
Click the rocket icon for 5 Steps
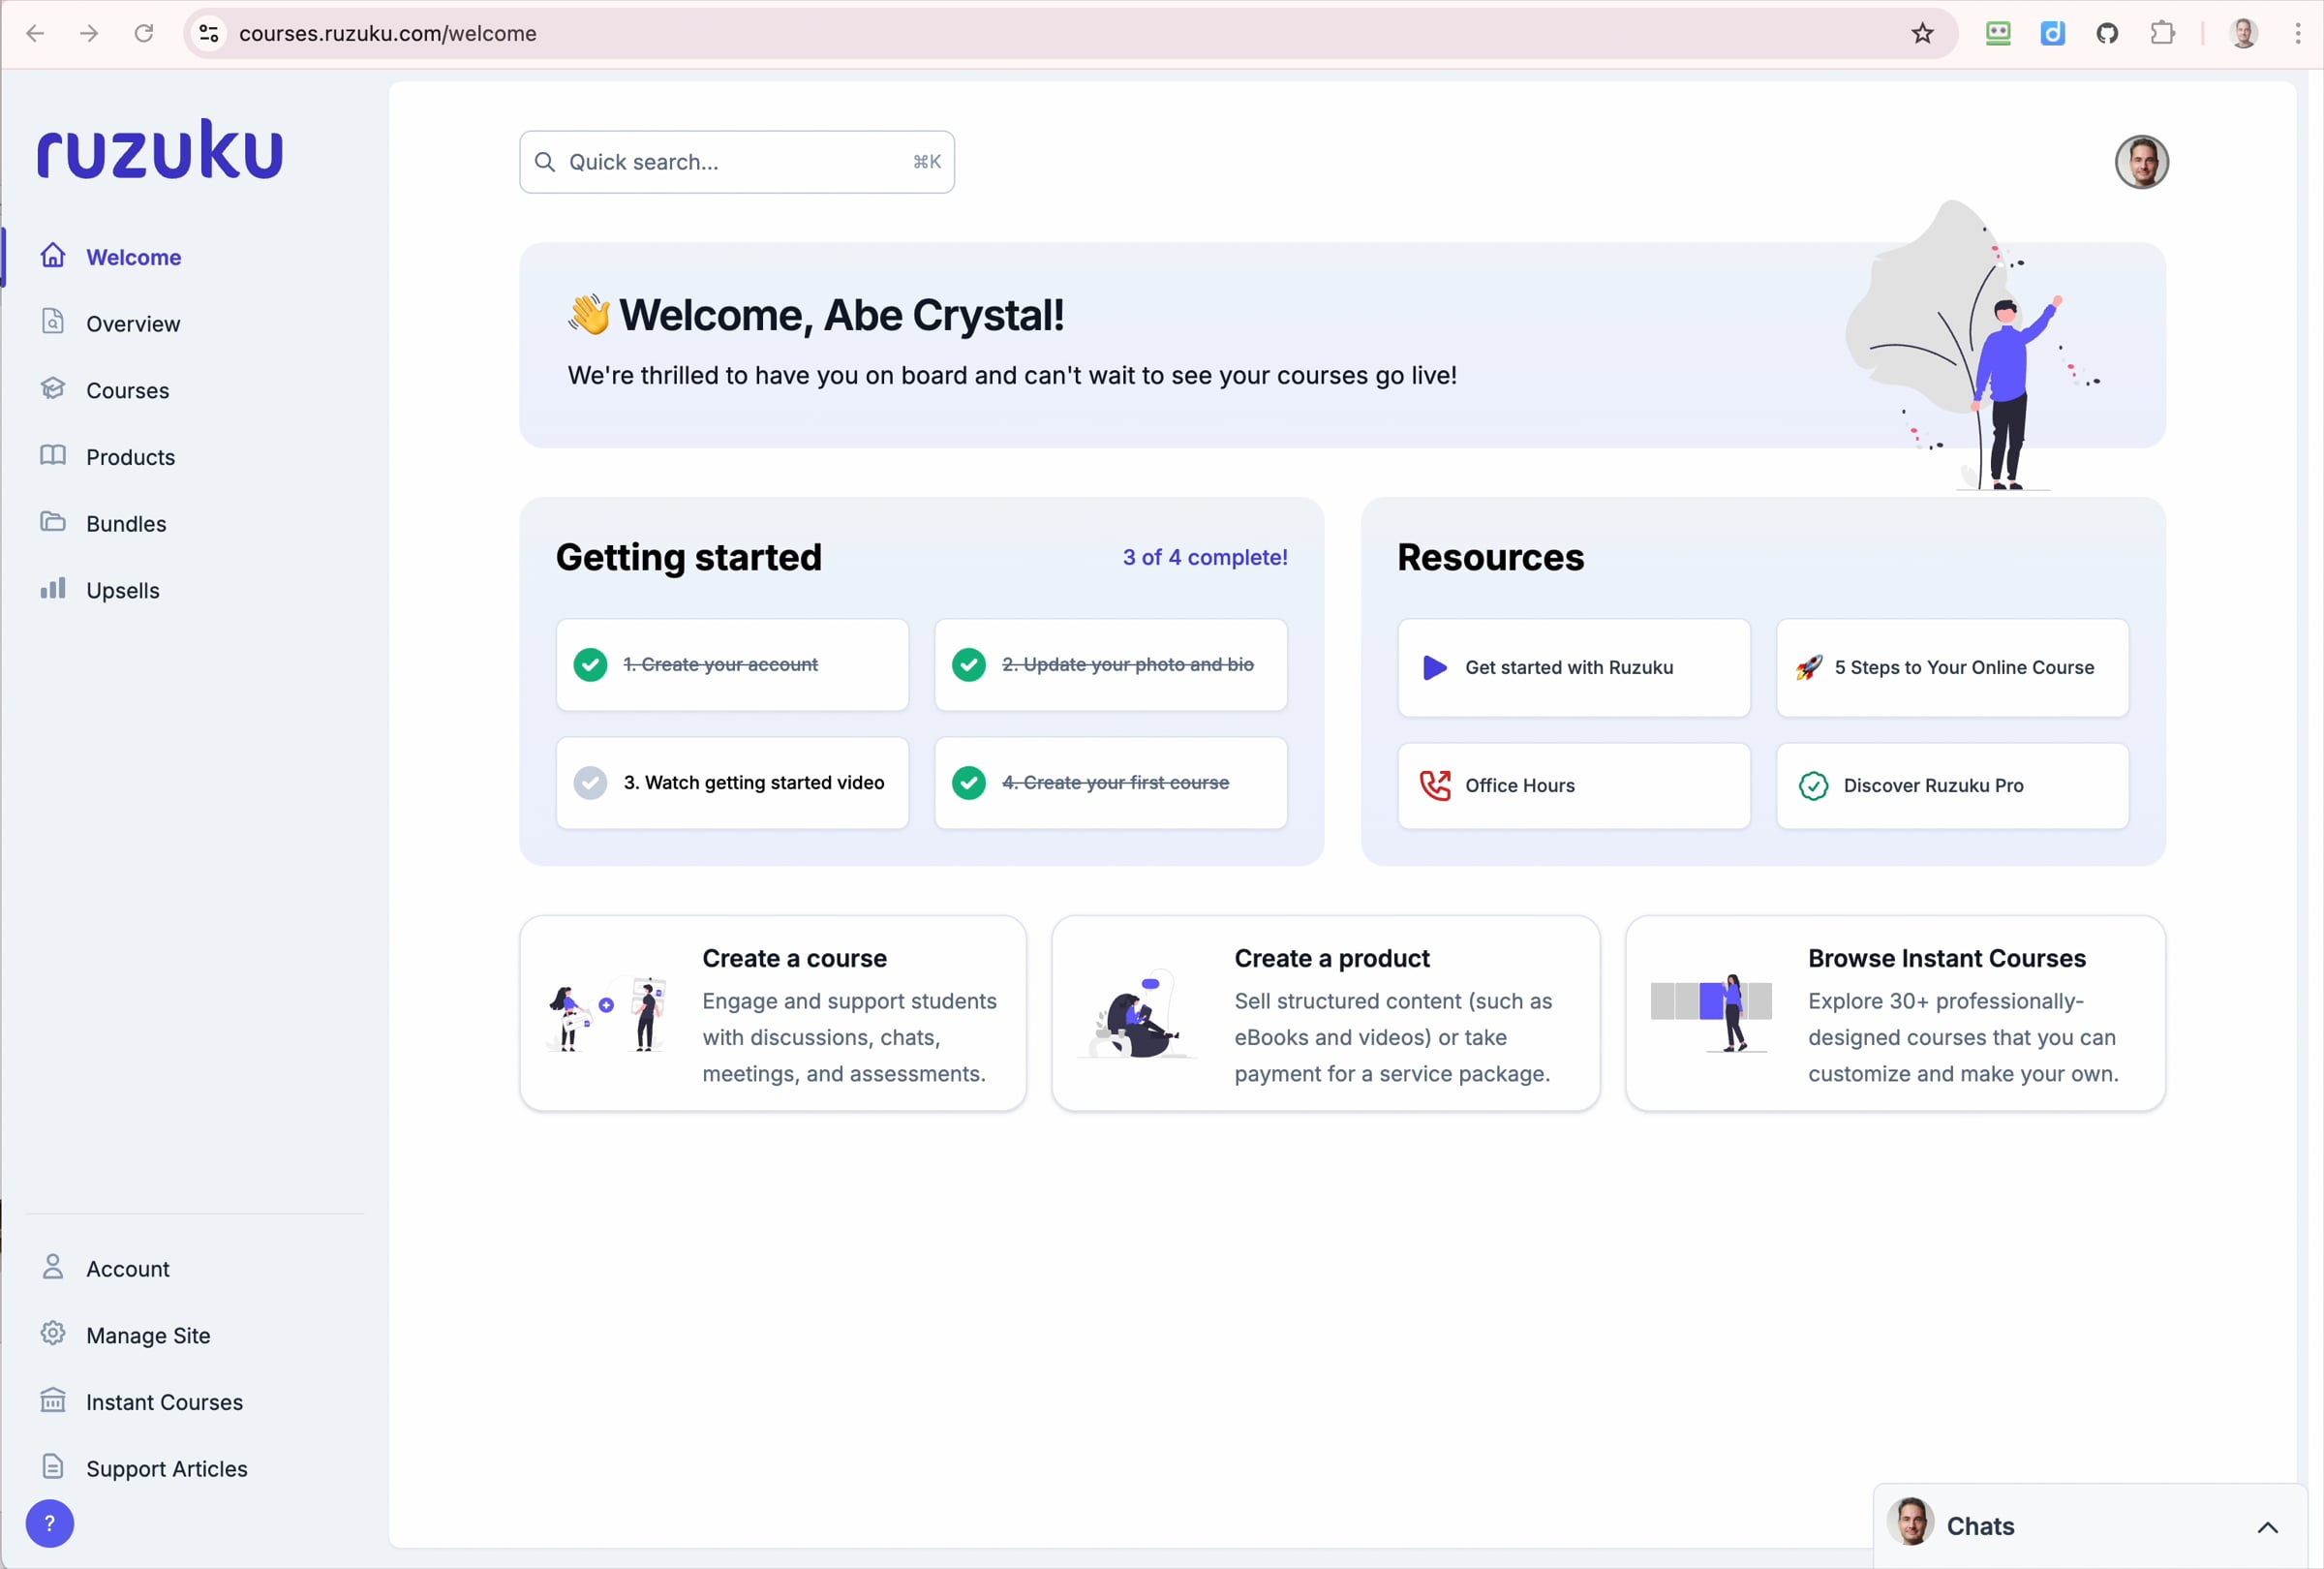pyautogui.click(x=1808, y=667)
